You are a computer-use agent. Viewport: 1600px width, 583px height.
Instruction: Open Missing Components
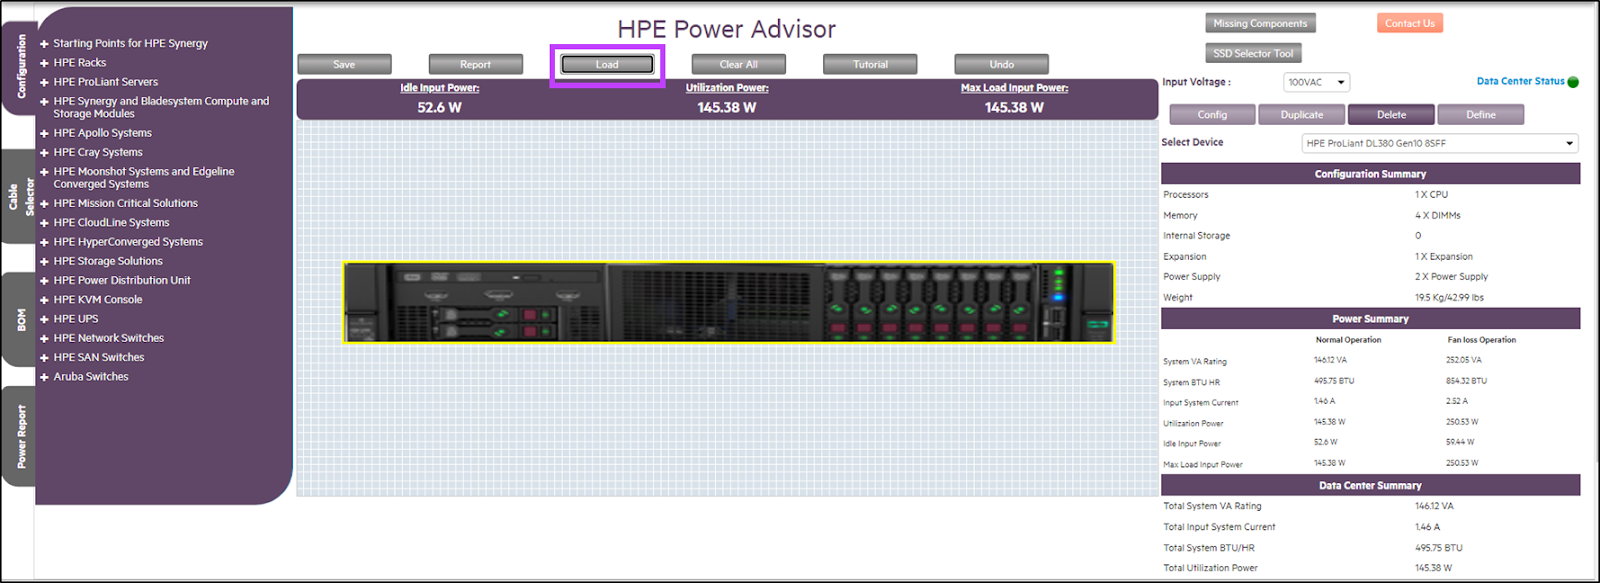pos(1260,23)
